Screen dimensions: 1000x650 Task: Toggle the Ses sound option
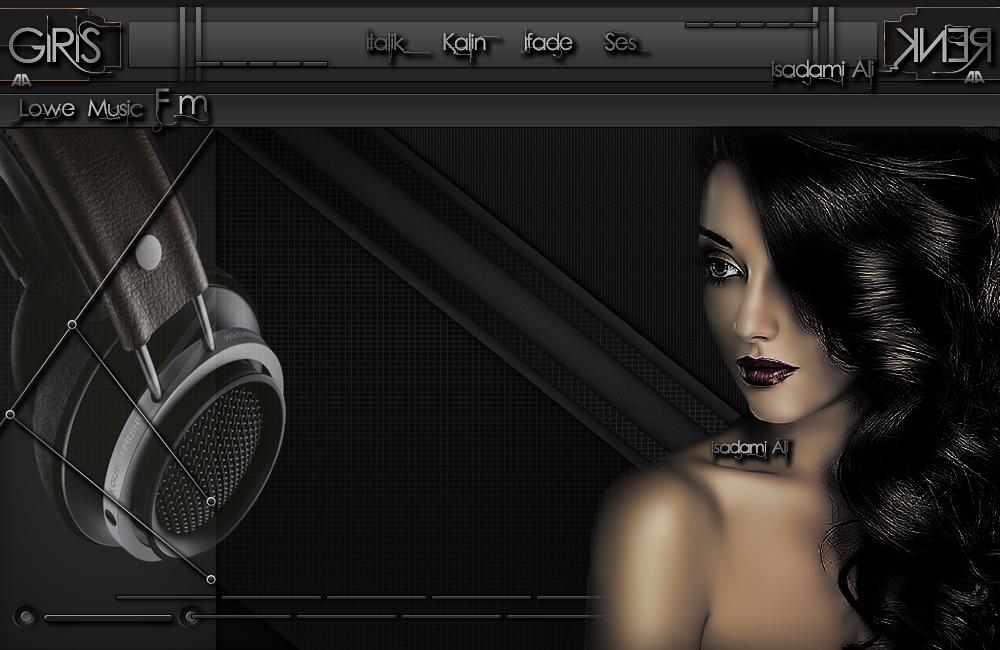pyautogui.click(x=624, y=44)
